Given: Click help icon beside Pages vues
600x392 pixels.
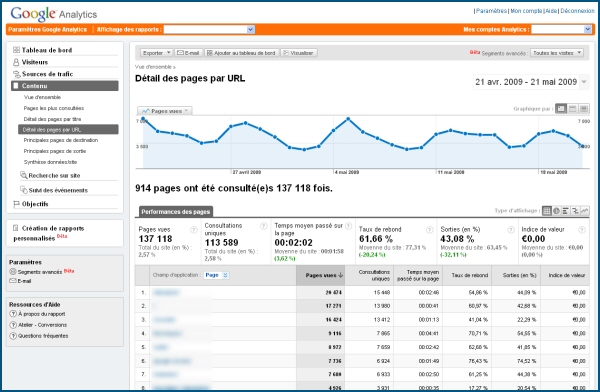Looking at the screenshot, I should [194, 230].
